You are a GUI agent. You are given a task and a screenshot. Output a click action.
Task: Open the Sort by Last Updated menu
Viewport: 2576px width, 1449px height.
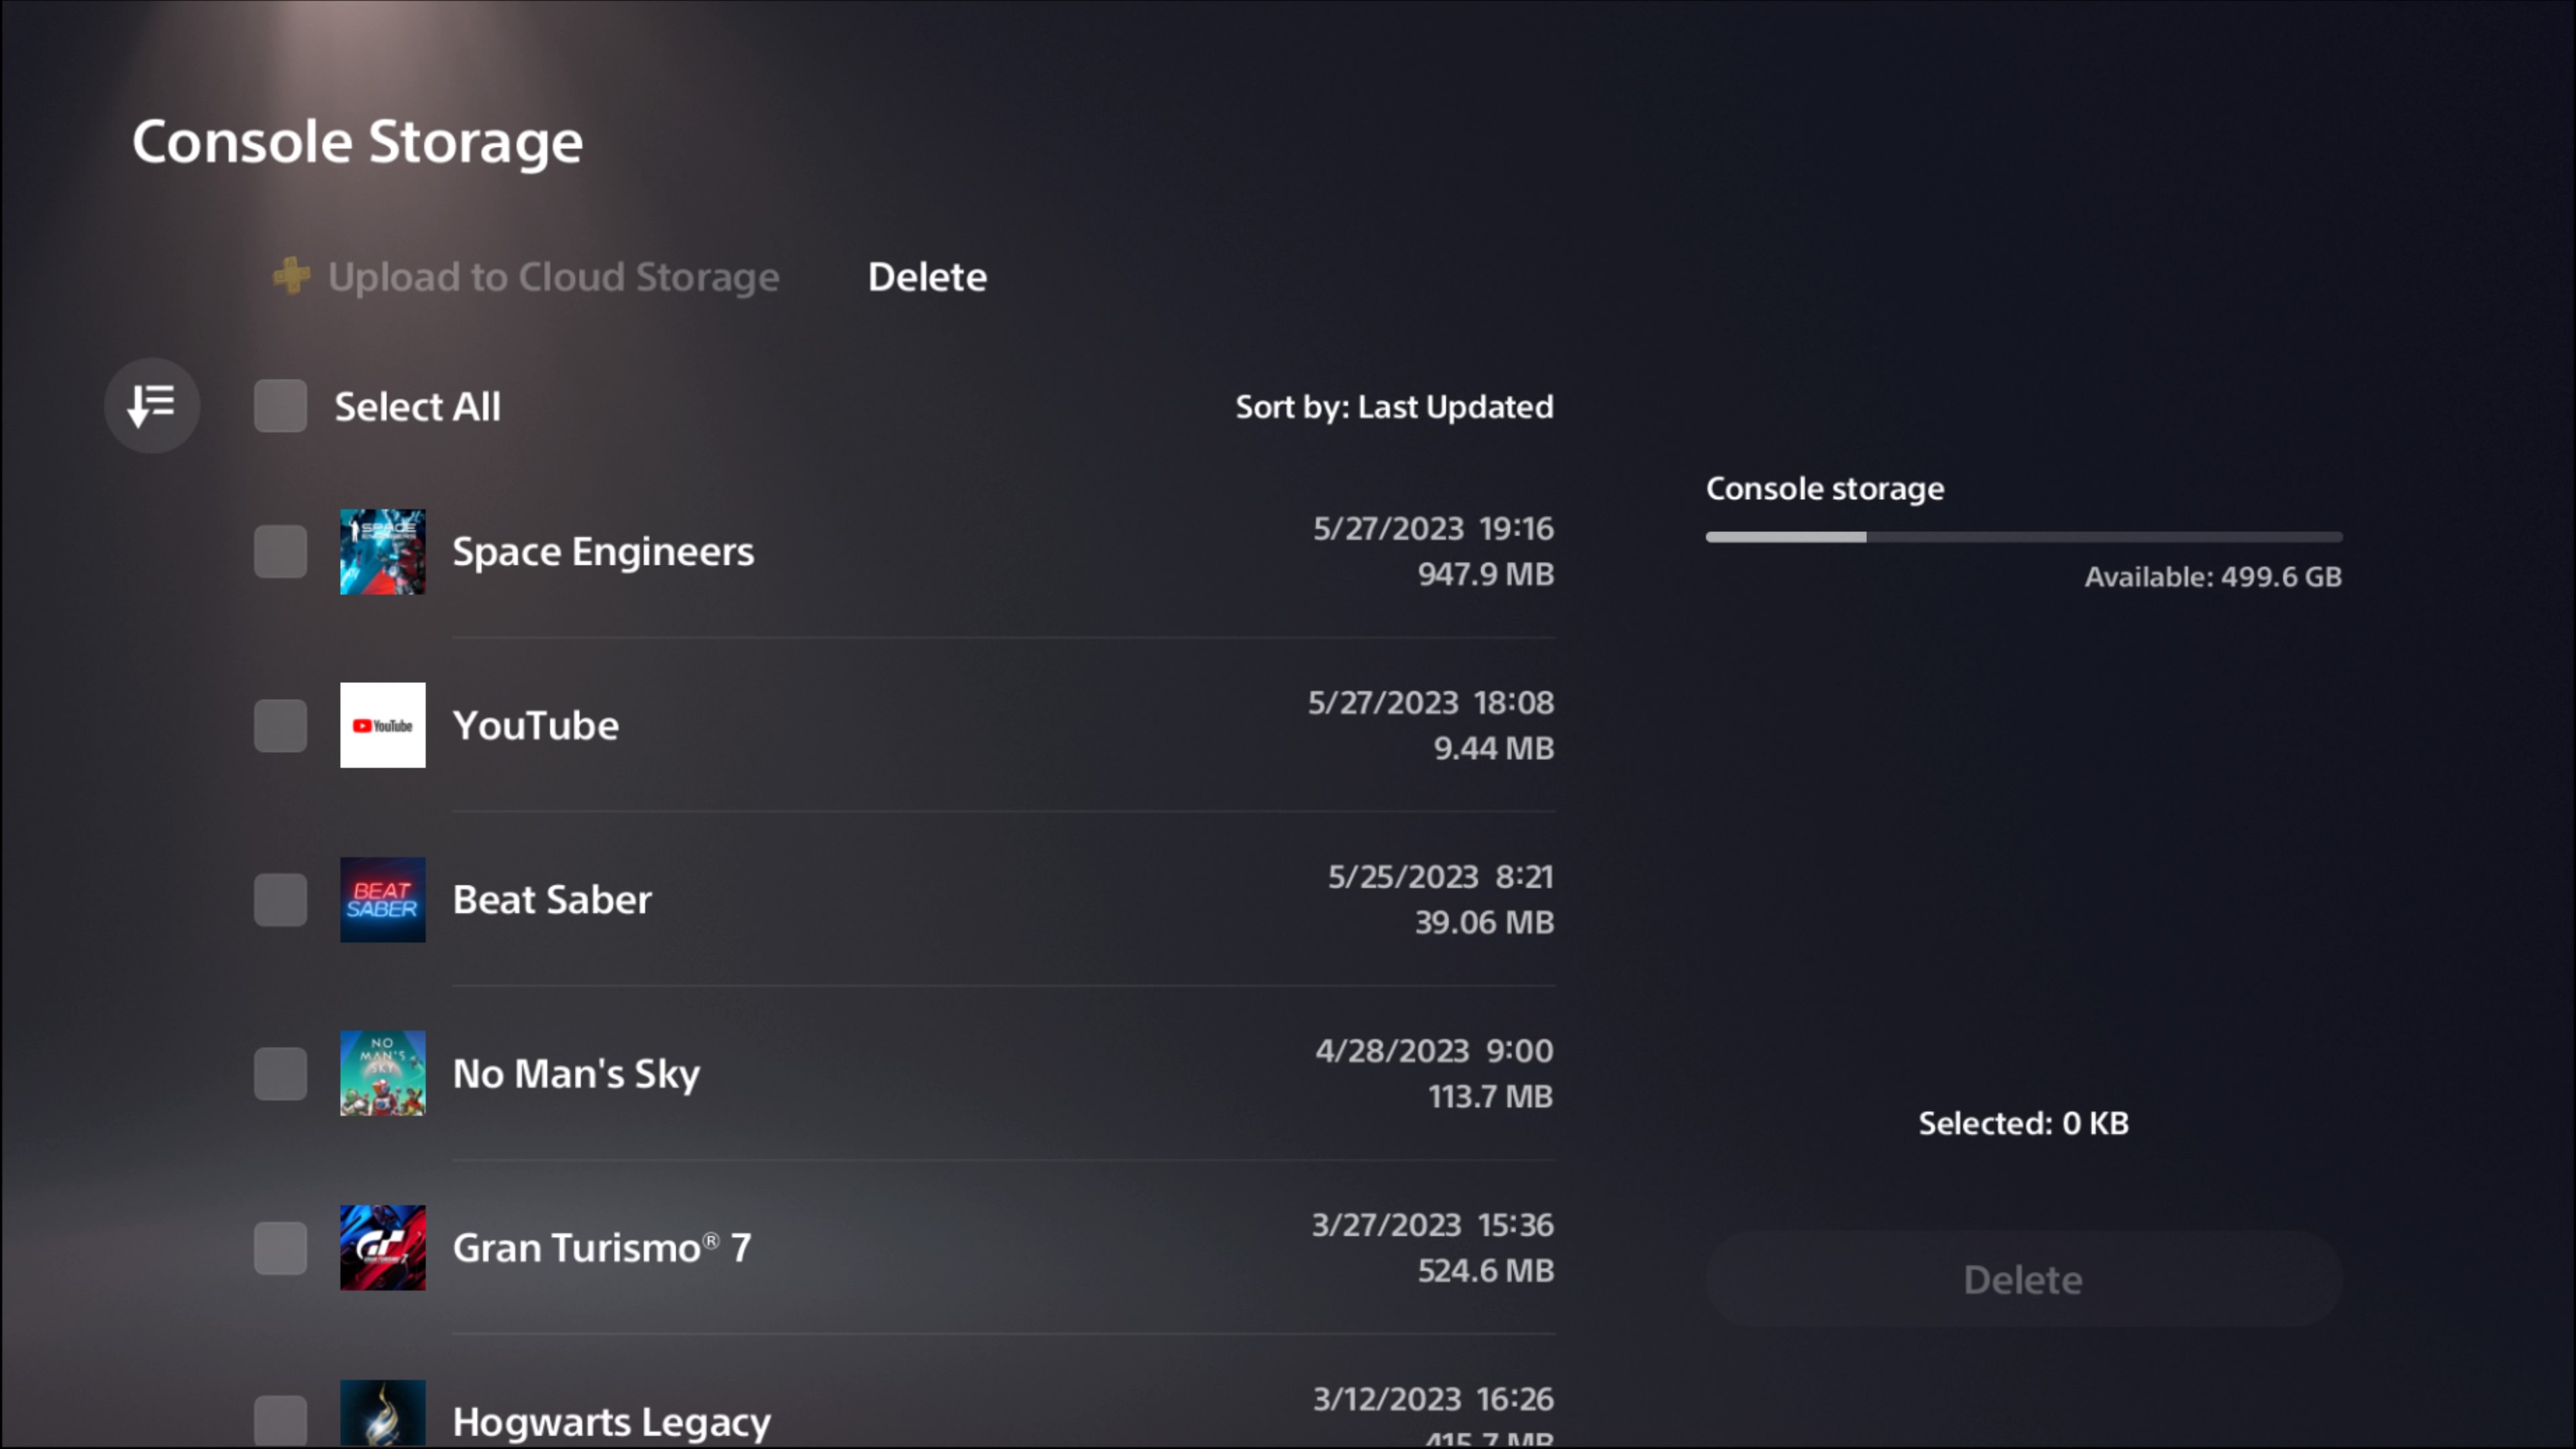[x=1394, y=407]
